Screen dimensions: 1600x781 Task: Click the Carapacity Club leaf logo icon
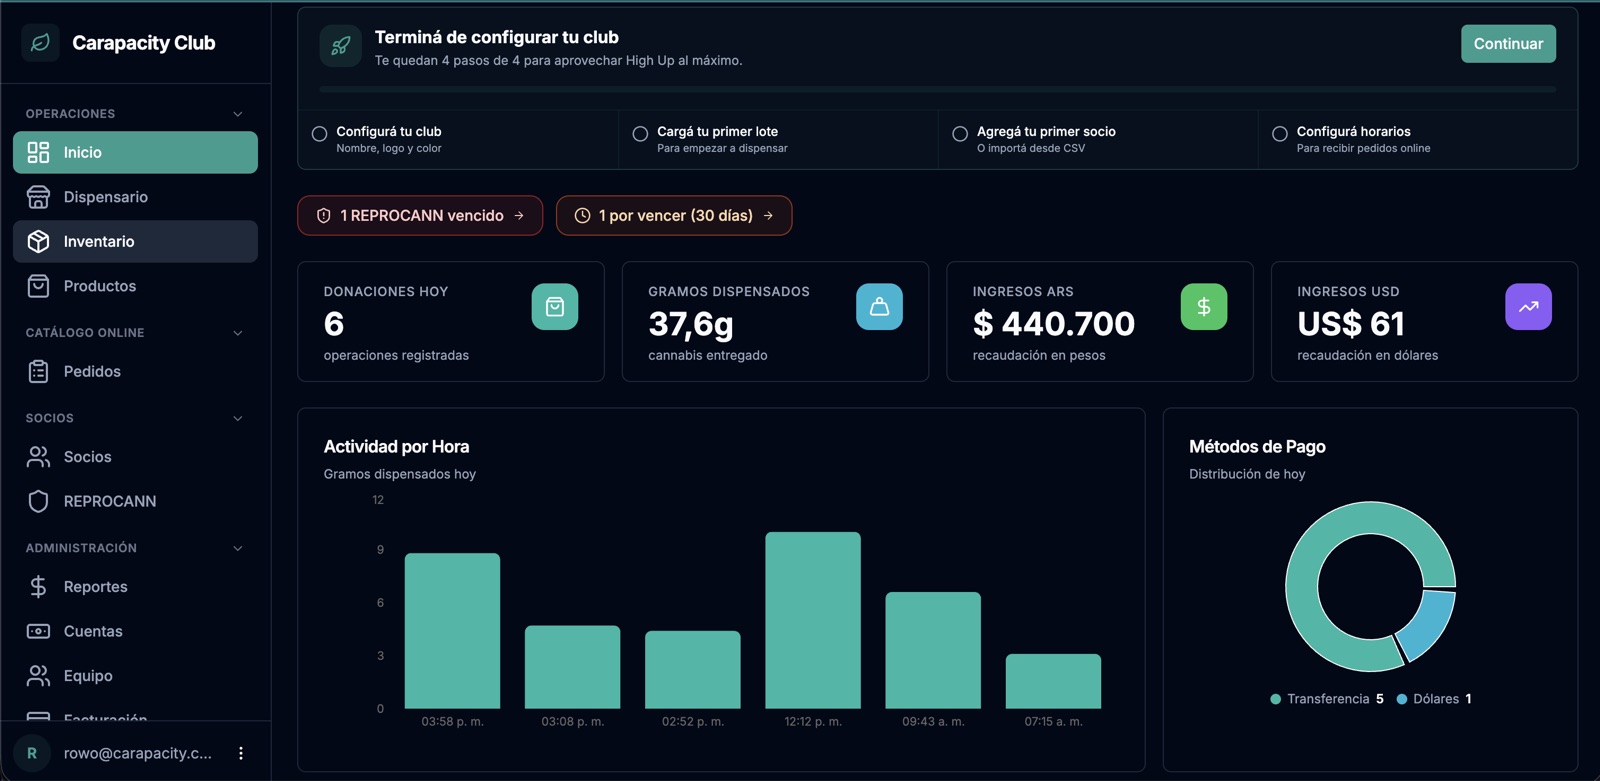click(40, 43)
